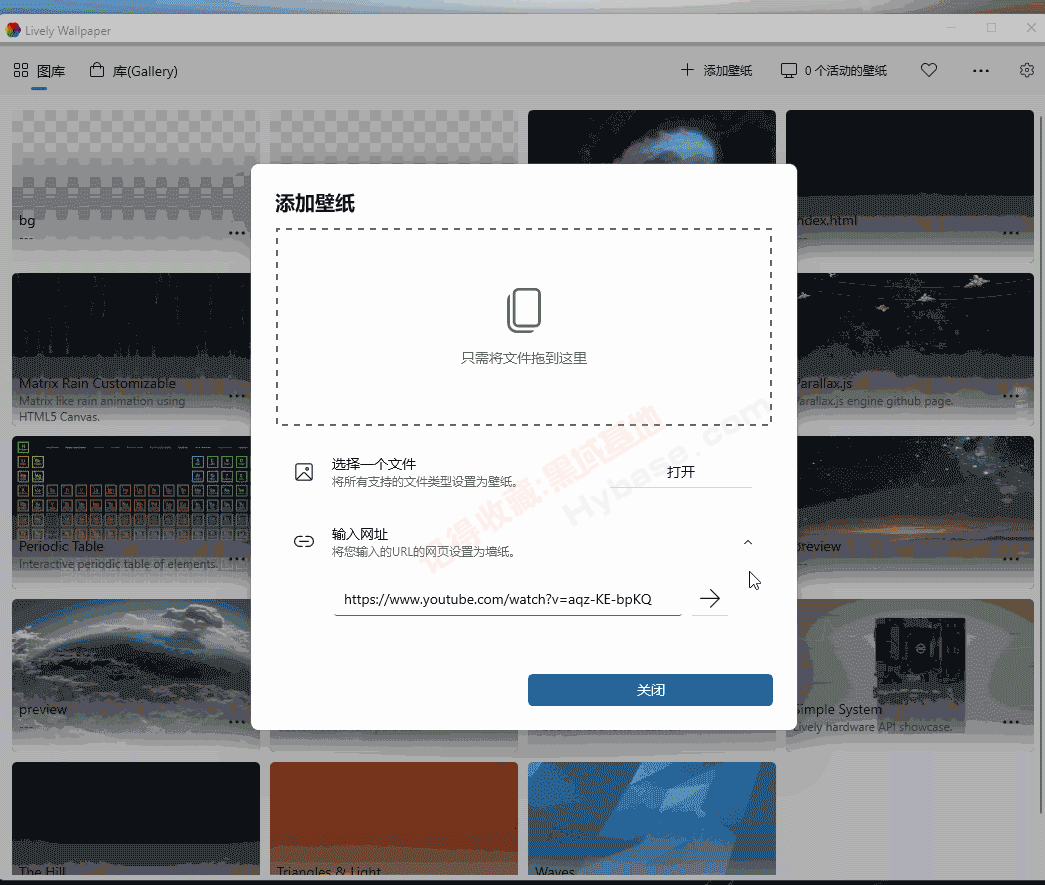The width and height of the screenshot is (1045, 885).
Task: Open the settings gear icon
Action: [x=1026, y=71]
